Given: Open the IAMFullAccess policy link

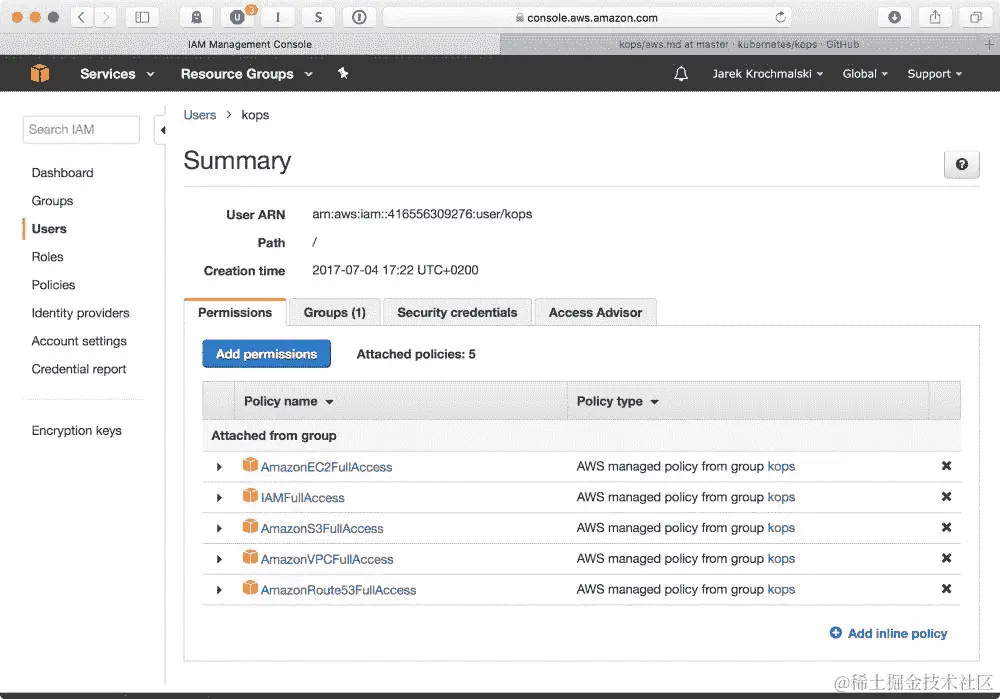Looking at the screenshot, I should tap(302, 498).
